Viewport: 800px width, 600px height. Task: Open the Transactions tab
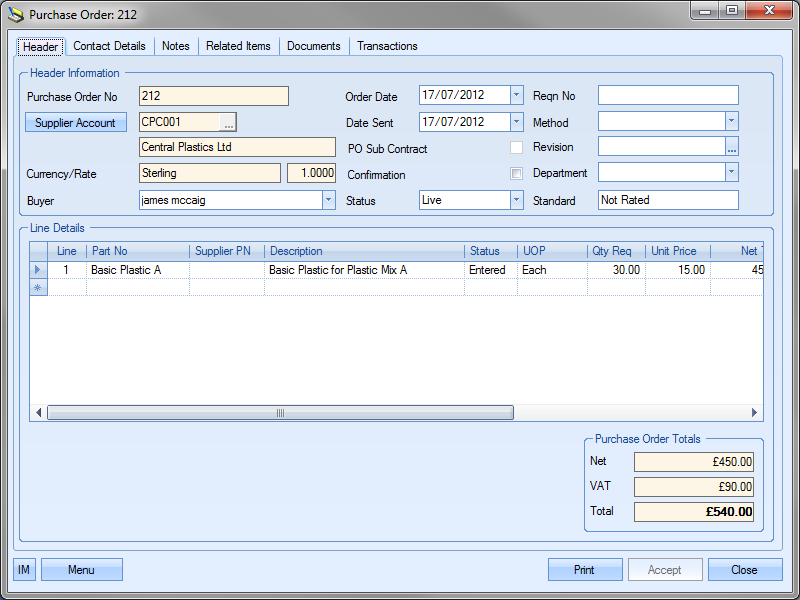(x=387, y=46)
